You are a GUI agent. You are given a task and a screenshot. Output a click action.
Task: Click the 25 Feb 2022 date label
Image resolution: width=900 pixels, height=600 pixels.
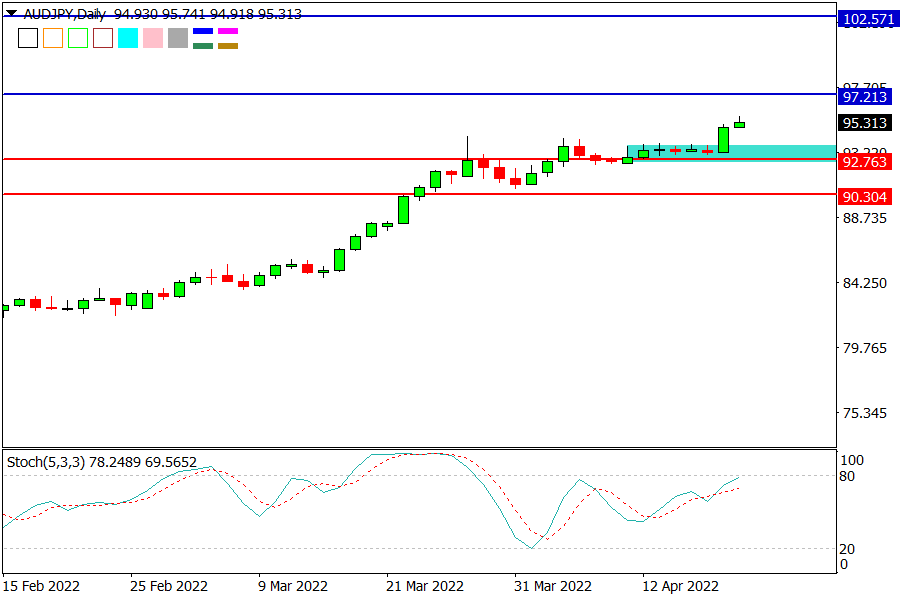pos(169,586)
